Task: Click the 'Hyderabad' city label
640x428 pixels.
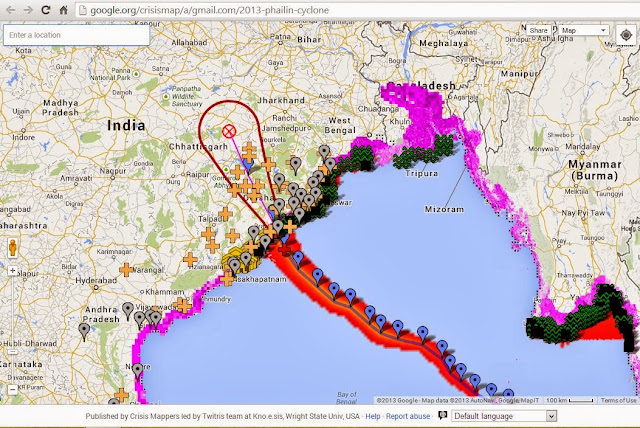Action: click(x=96, y=281)
